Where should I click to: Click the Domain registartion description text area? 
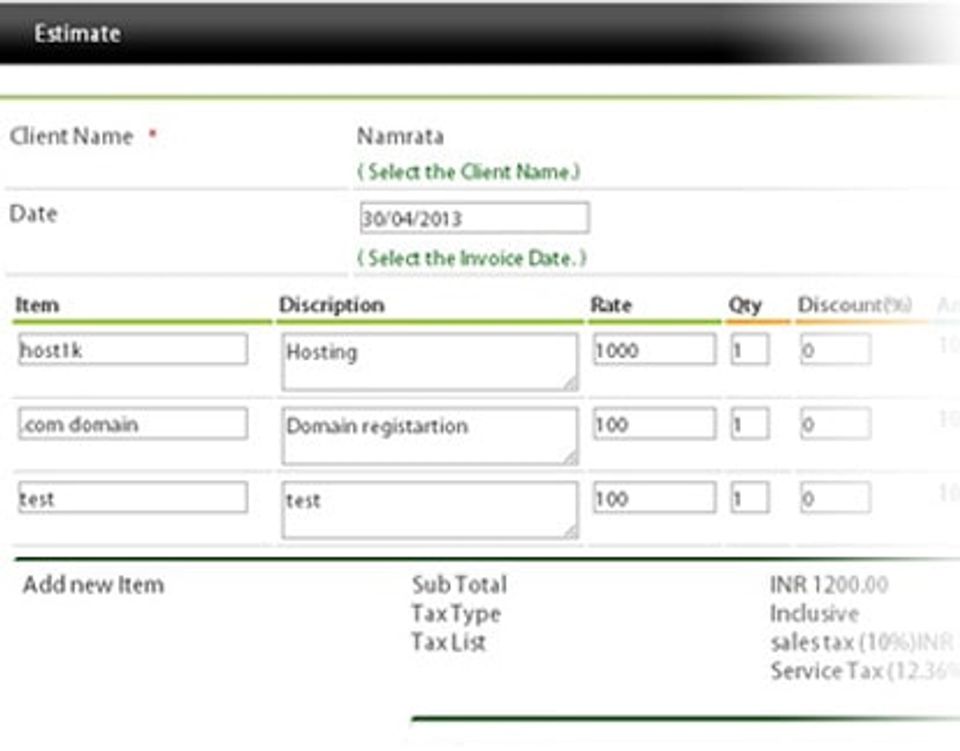point(430,436)
